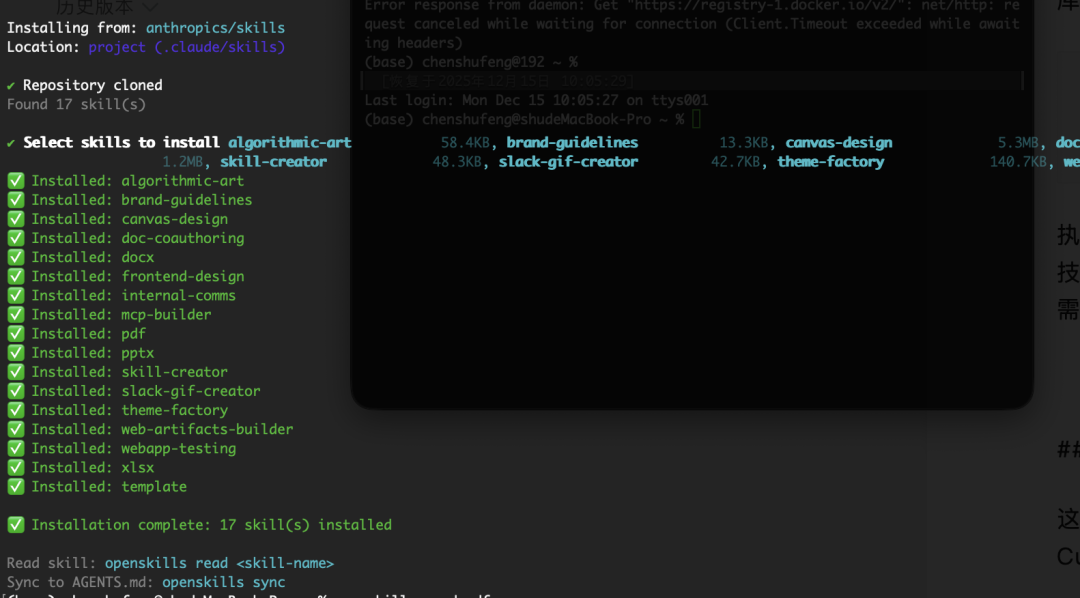This screenshot has width=1080, height=598.
Task: Click green check icon beside Installation complete
Action: pos(15,525)
